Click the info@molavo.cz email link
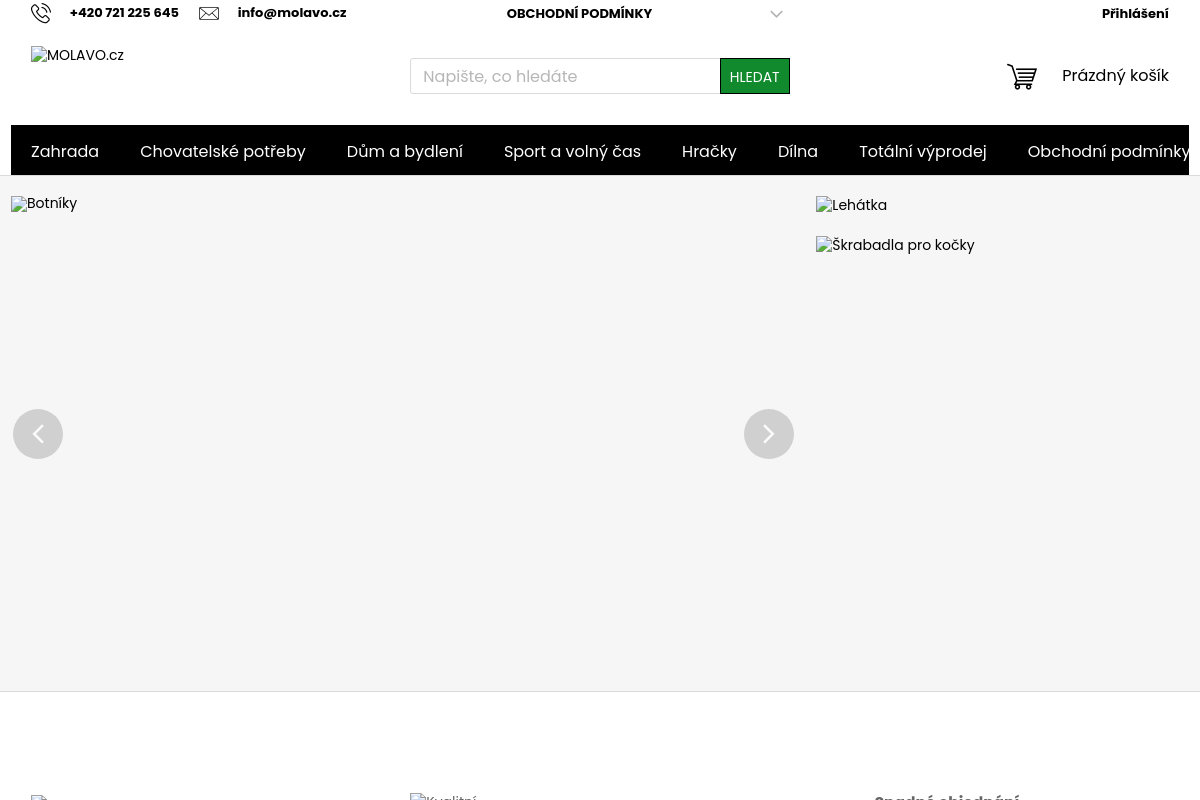Viewport: 1200px width, 800px height. tap(292, 13)
